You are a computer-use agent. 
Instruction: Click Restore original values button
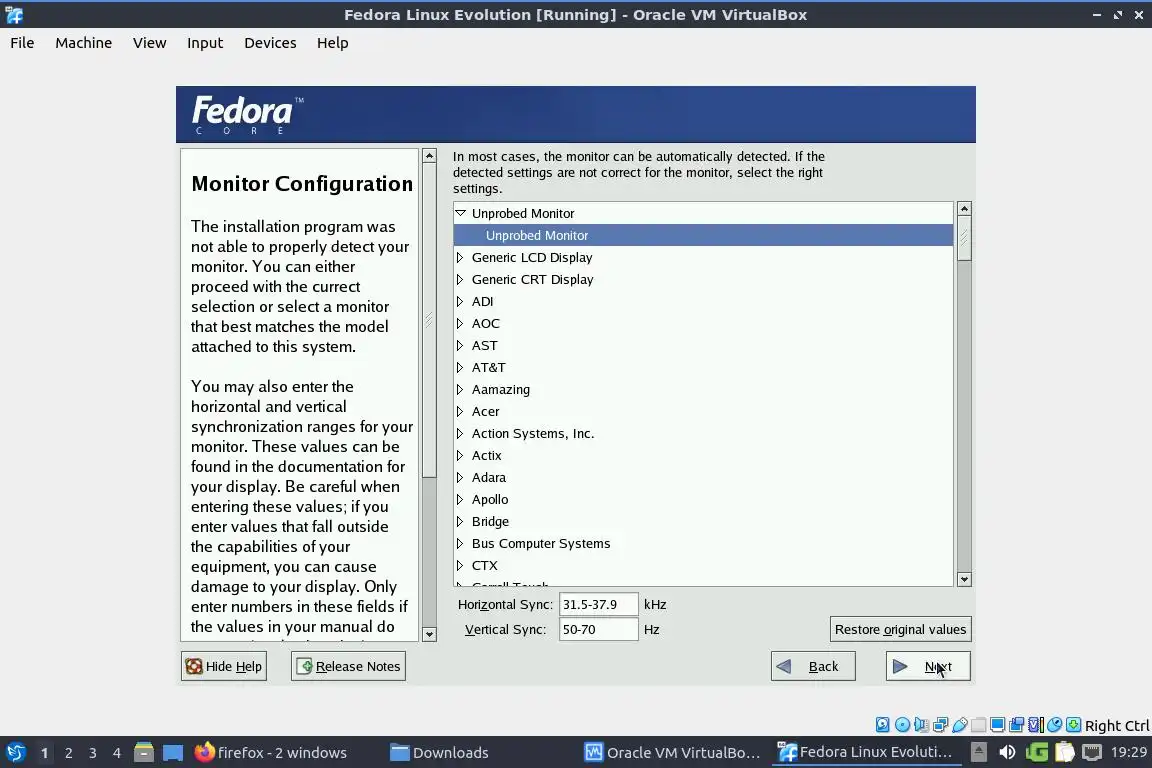point(901,629)
